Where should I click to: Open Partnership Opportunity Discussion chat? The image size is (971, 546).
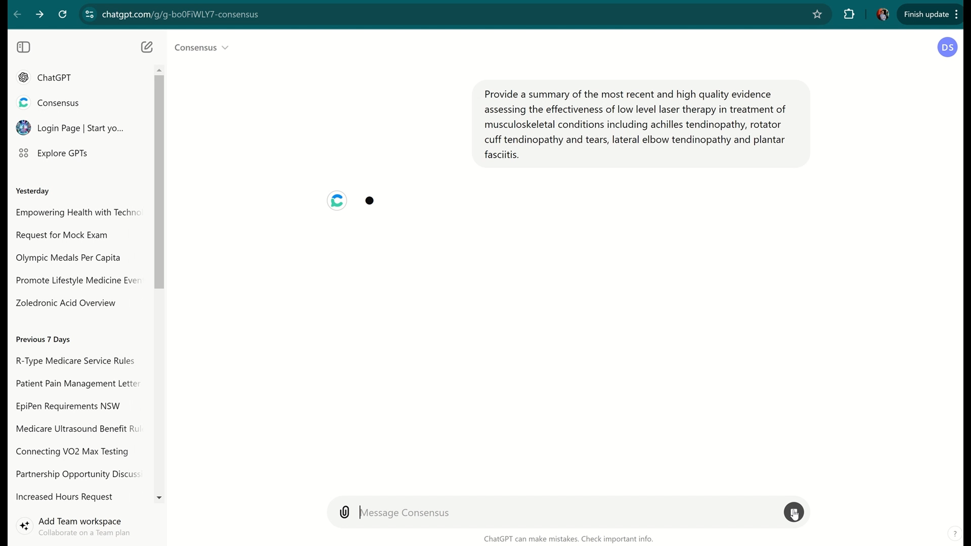(81, 474)
